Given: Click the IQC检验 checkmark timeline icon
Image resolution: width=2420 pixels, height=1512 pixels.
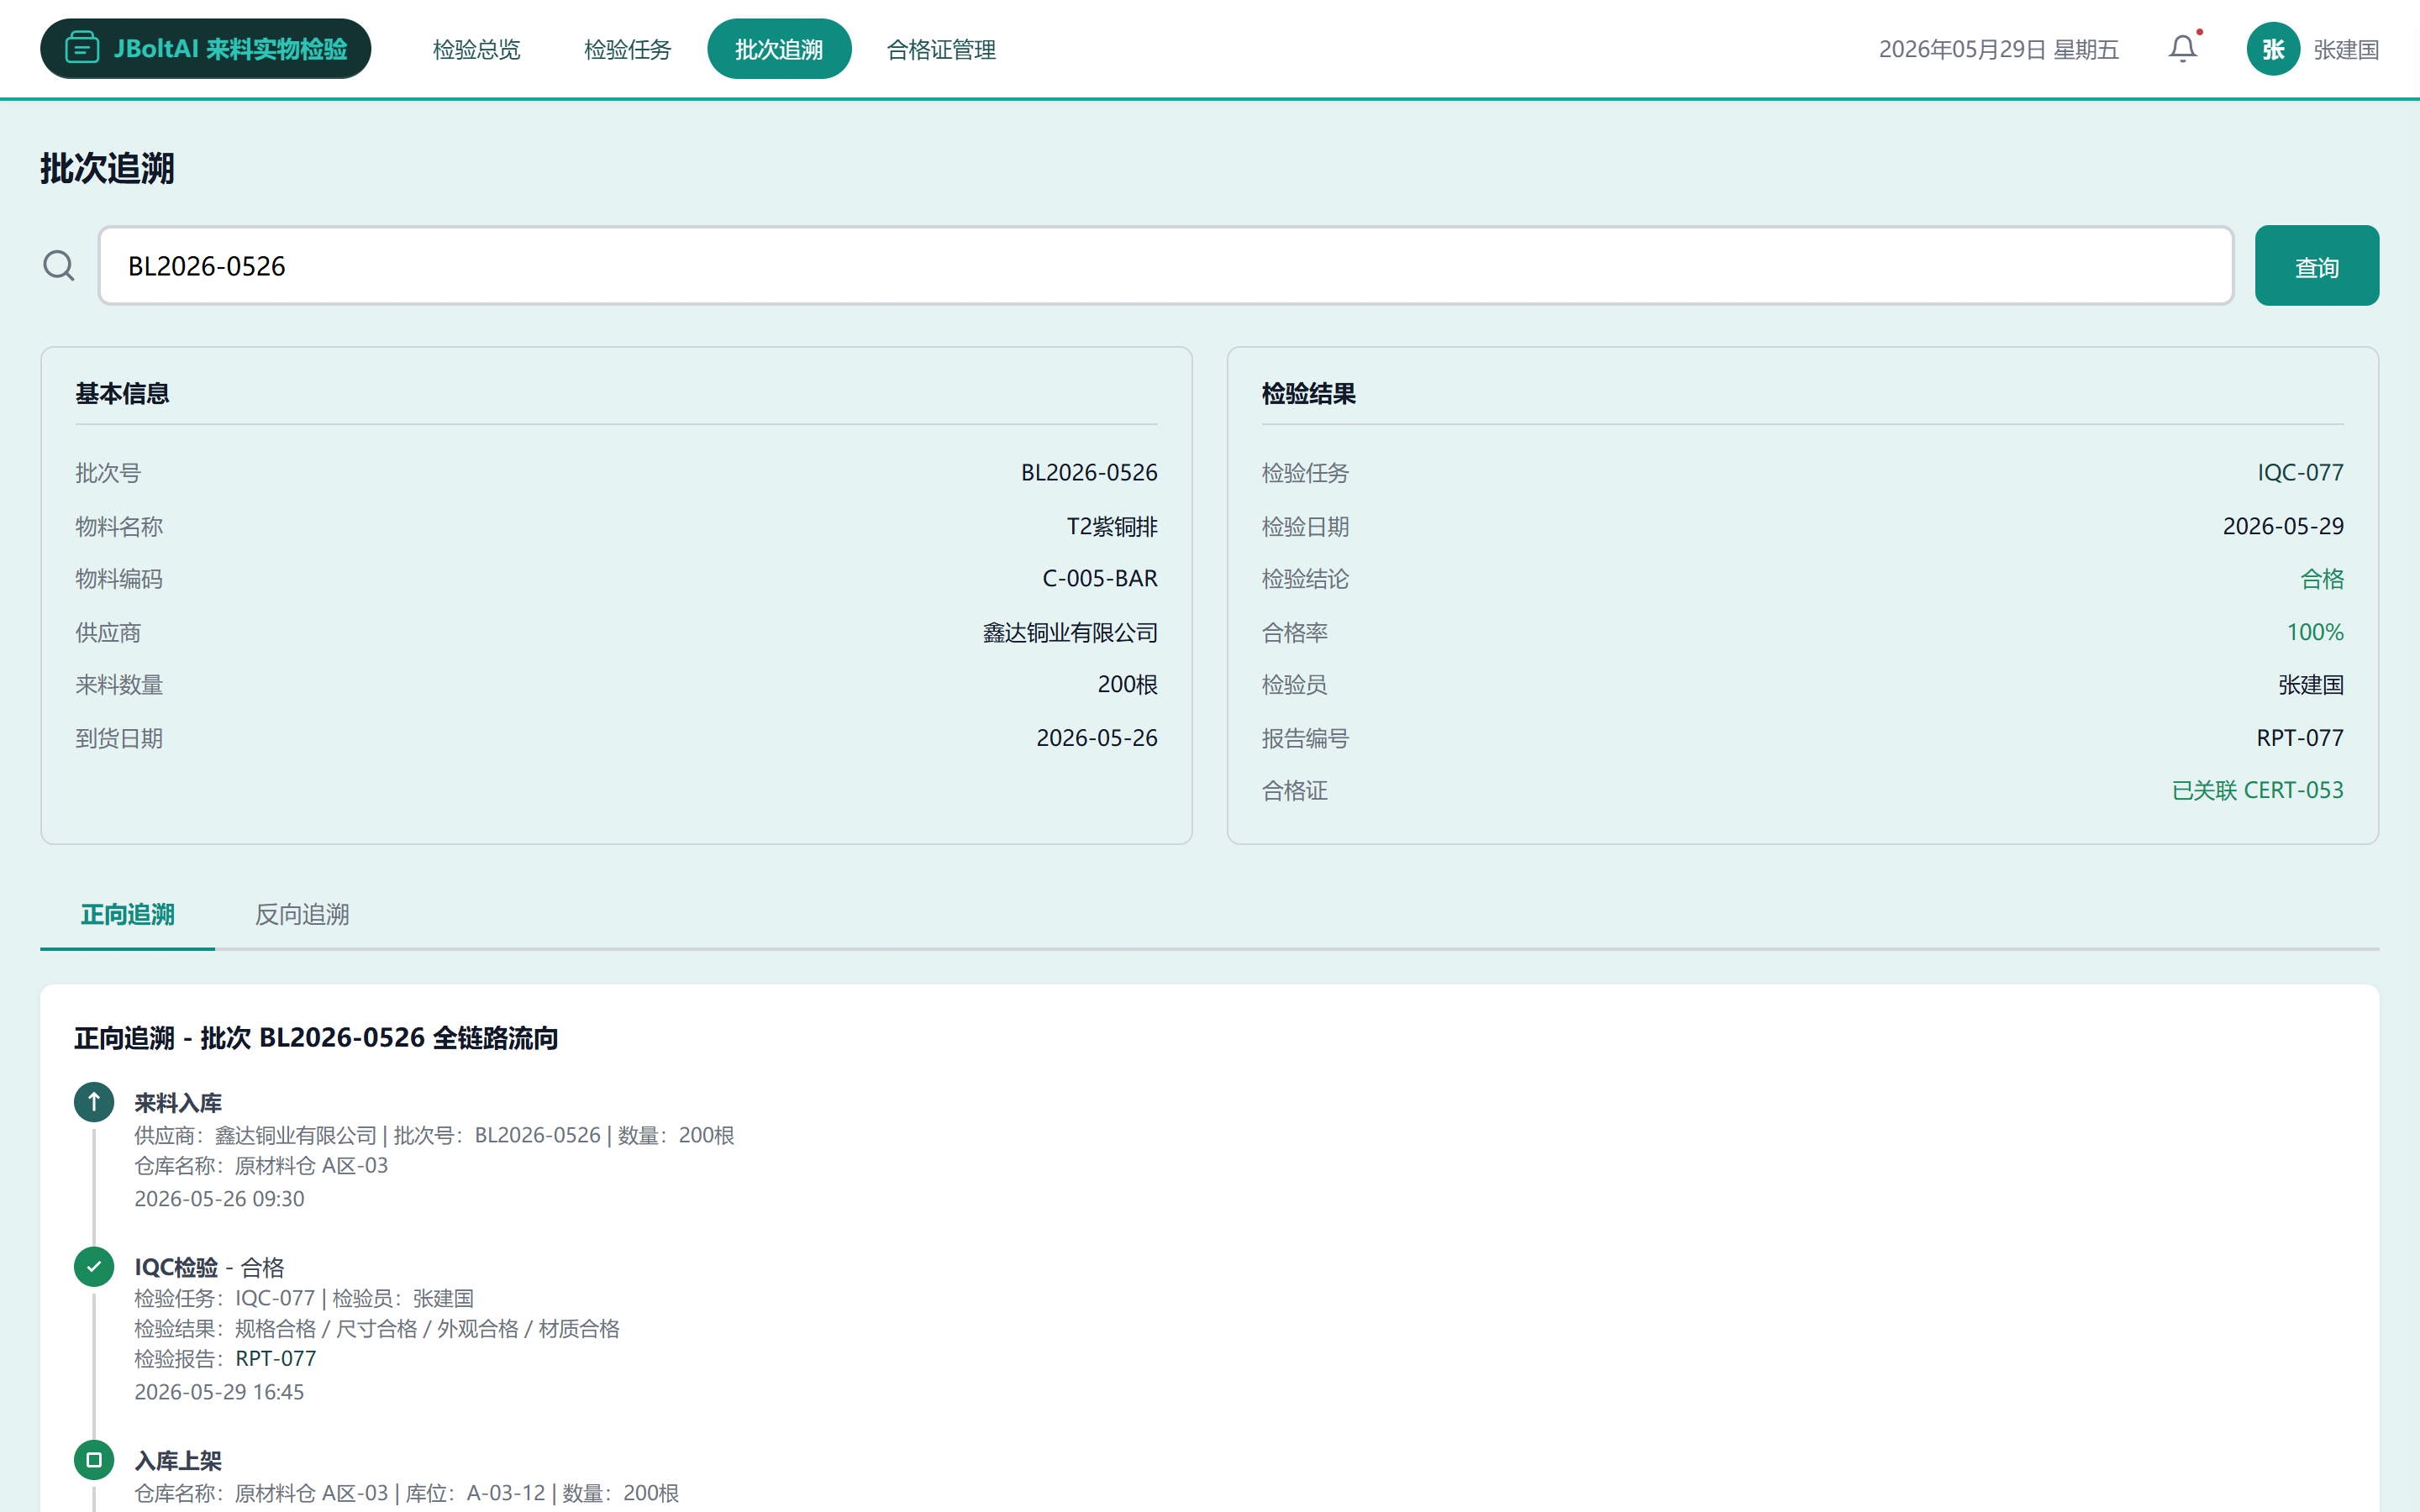Looking at the screenshot, I should click(94, 1266).
